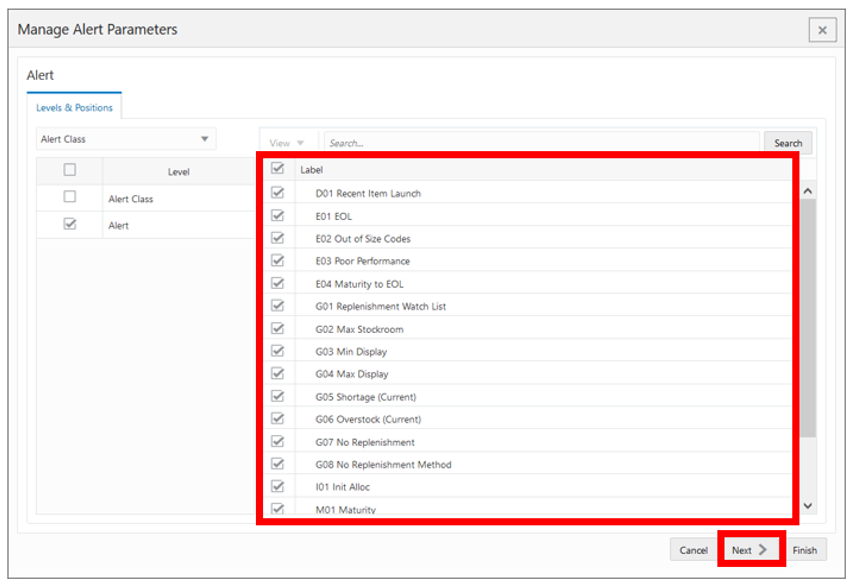Image resolution: width=852 pixels, height=584 pixels.
Task: Uncheck D01 Recent Item Launch
Action: click(278, 193)
